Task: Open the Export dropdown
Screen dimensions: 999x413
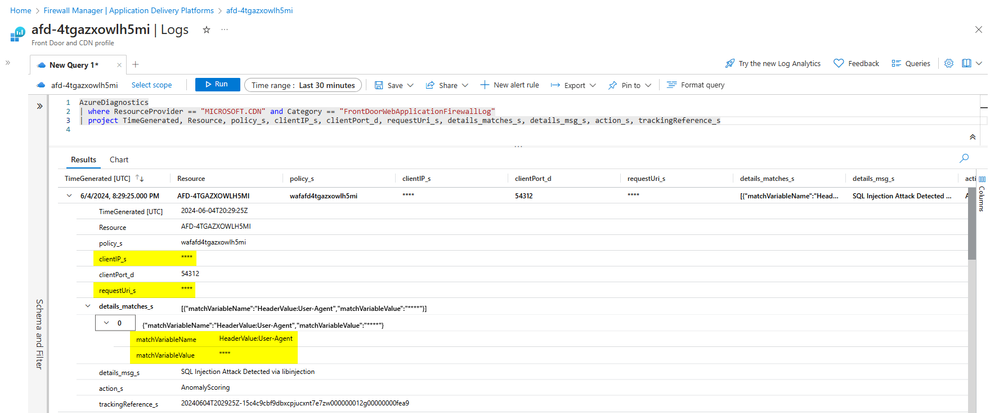Action: click(573, 85)
